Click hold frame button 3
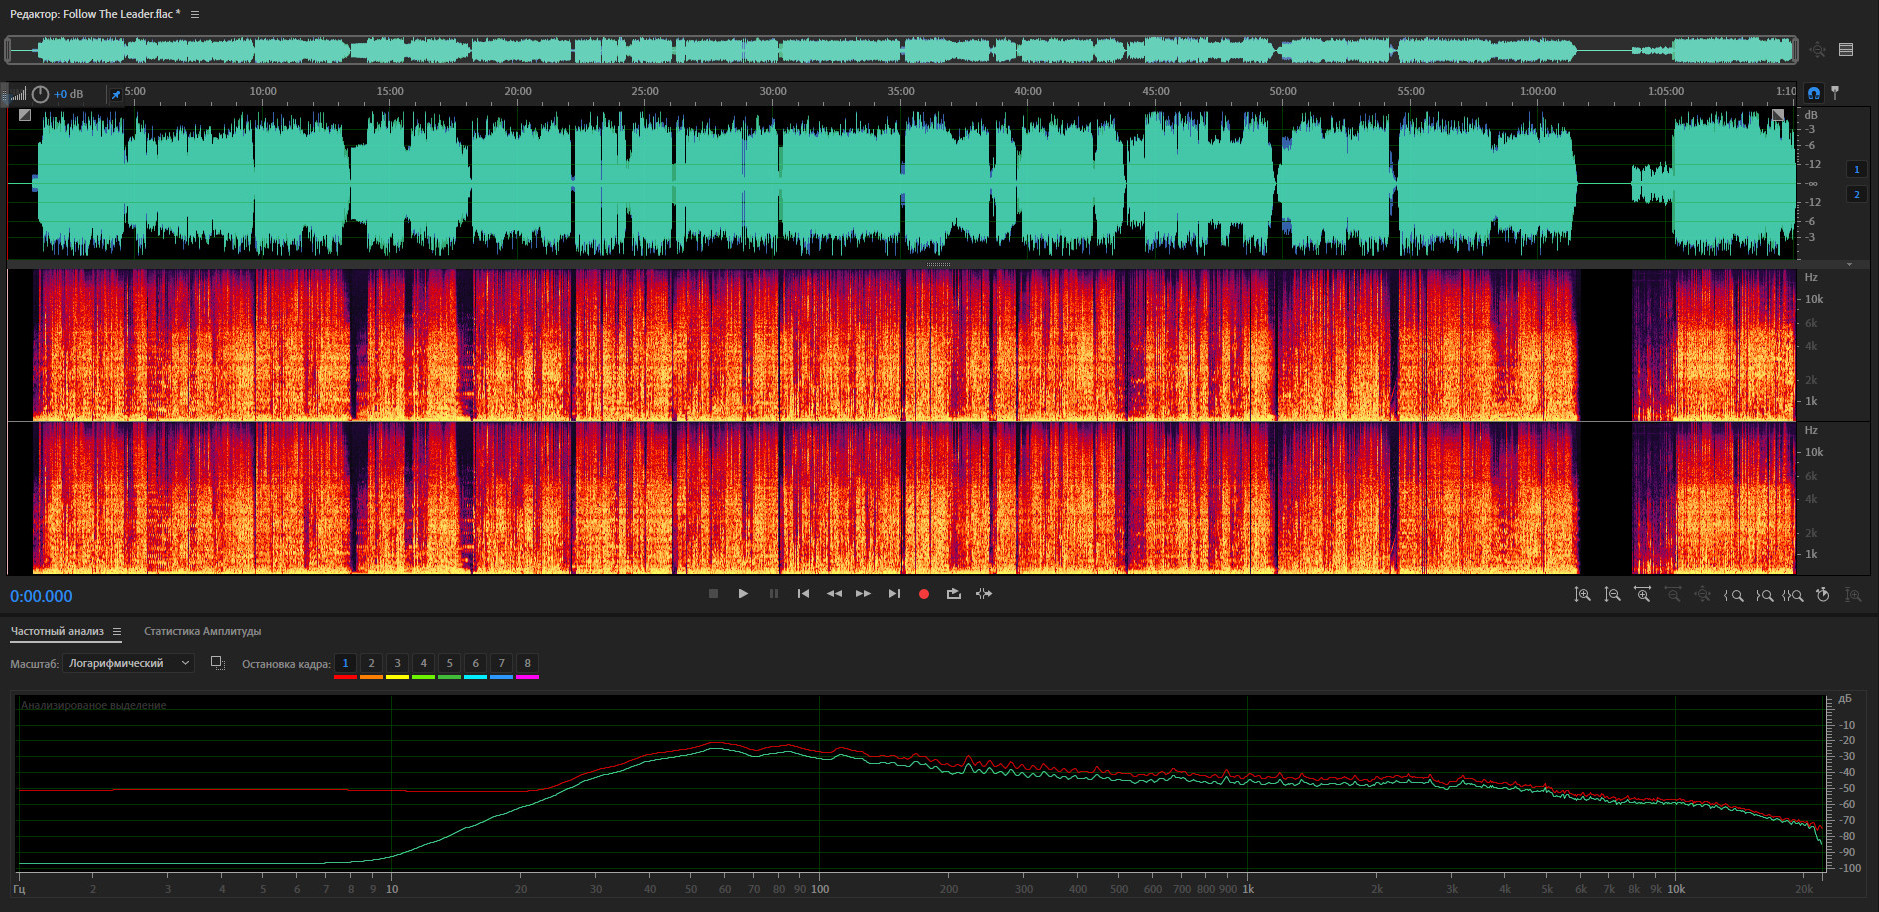This screenshot has width=1879, height=912. tap(397, 663)
